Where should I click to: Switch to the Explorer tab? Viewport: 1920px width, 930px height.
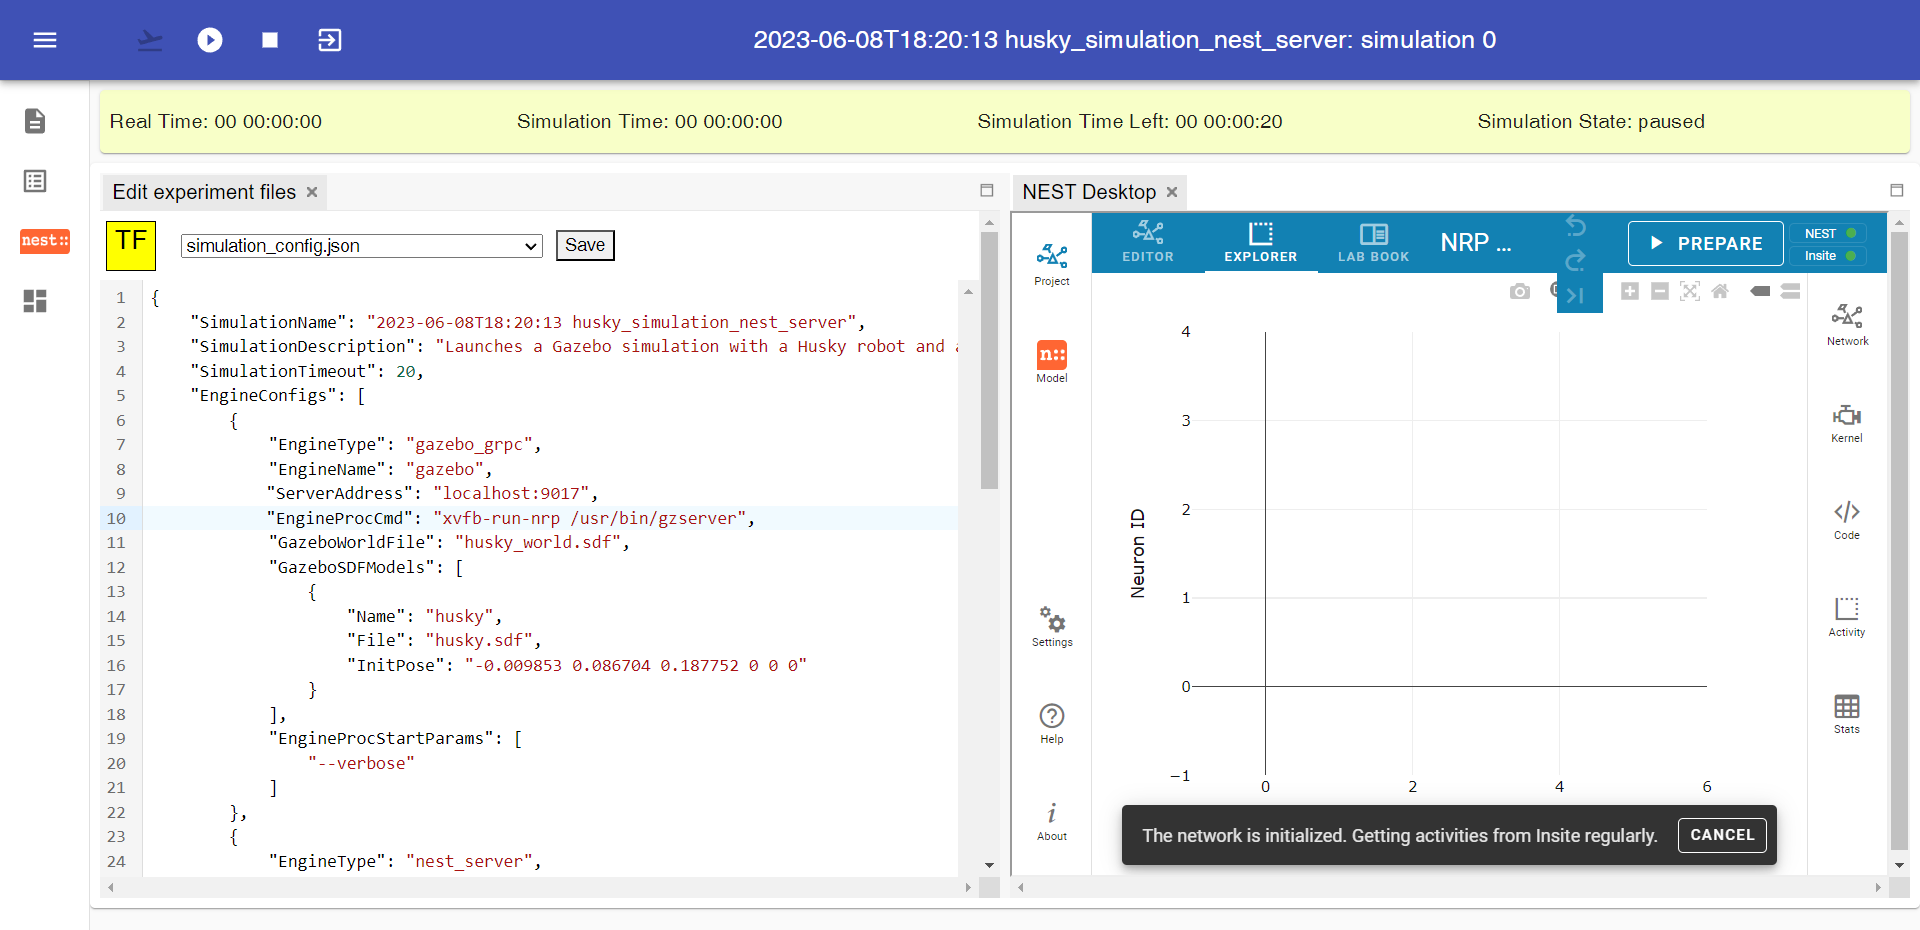(1261, 243)
